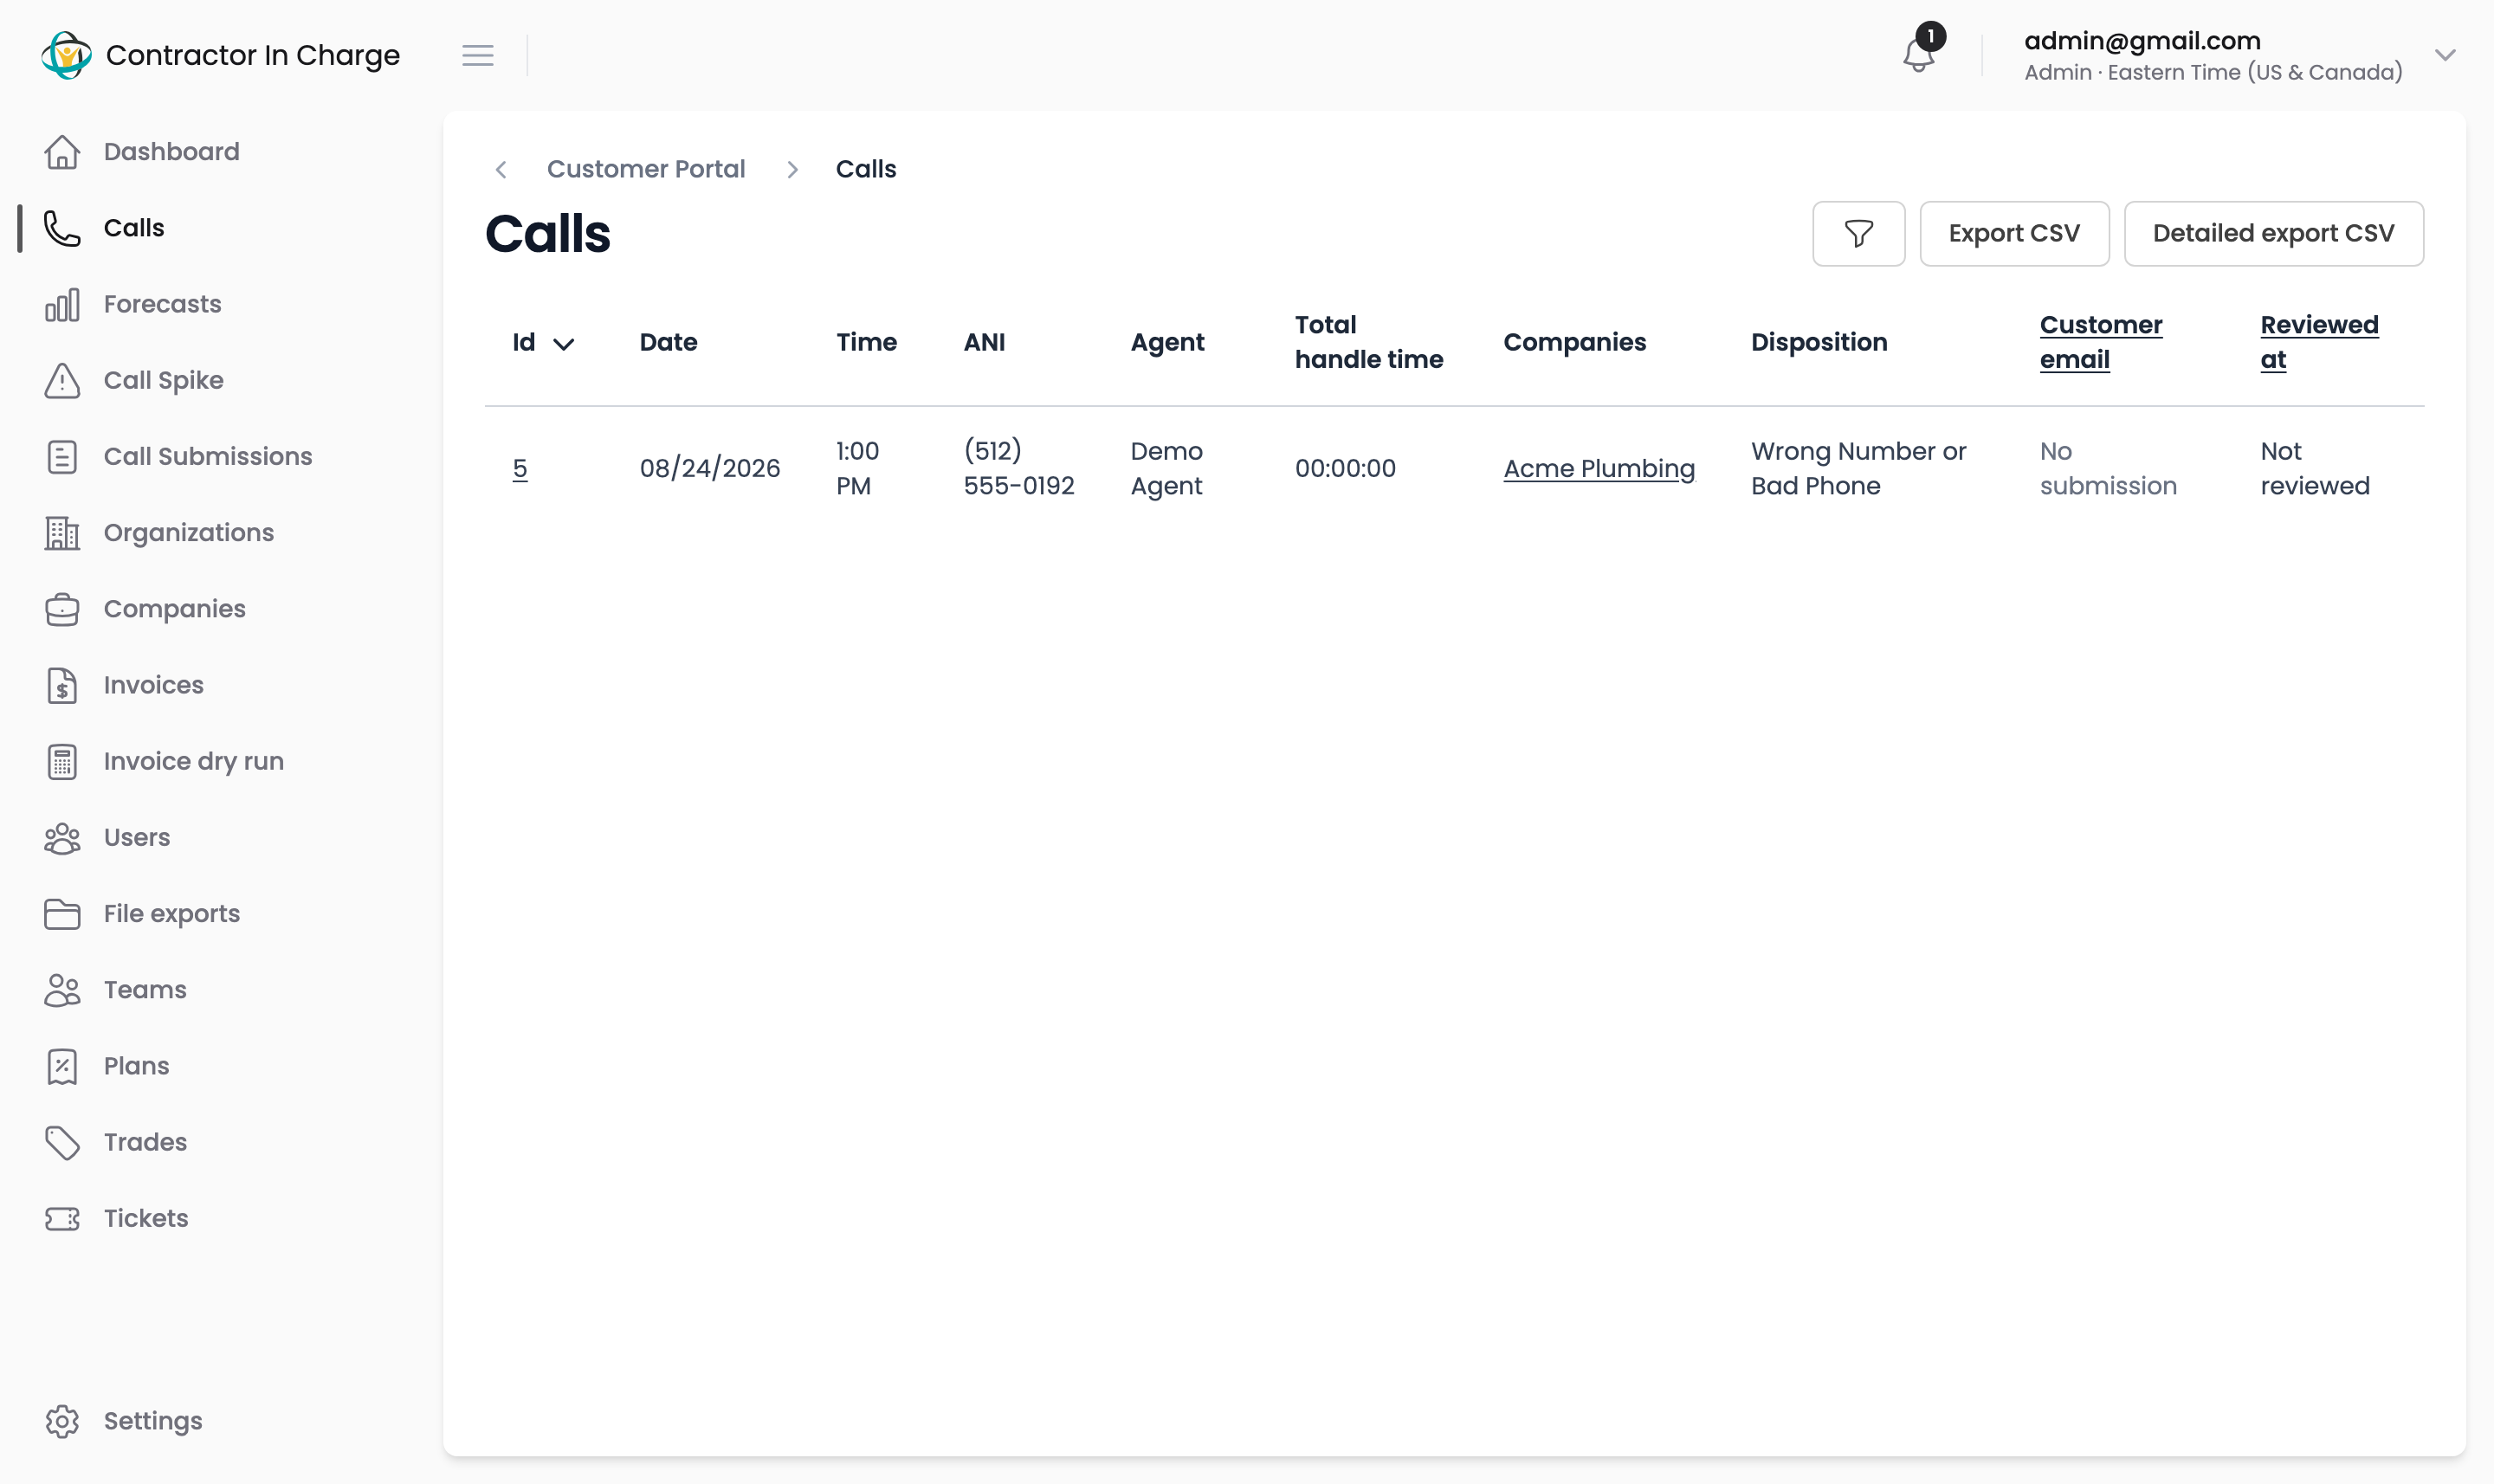Click Export CSV button
The width and height of the screenshot is (2494, 1484).
pos(2014,233)
